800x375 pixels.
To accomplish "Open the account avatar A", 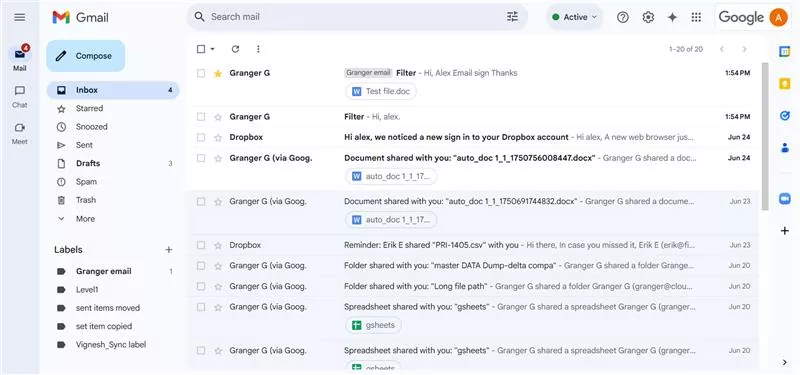I will pyautogui.click(x=778, y=17).
